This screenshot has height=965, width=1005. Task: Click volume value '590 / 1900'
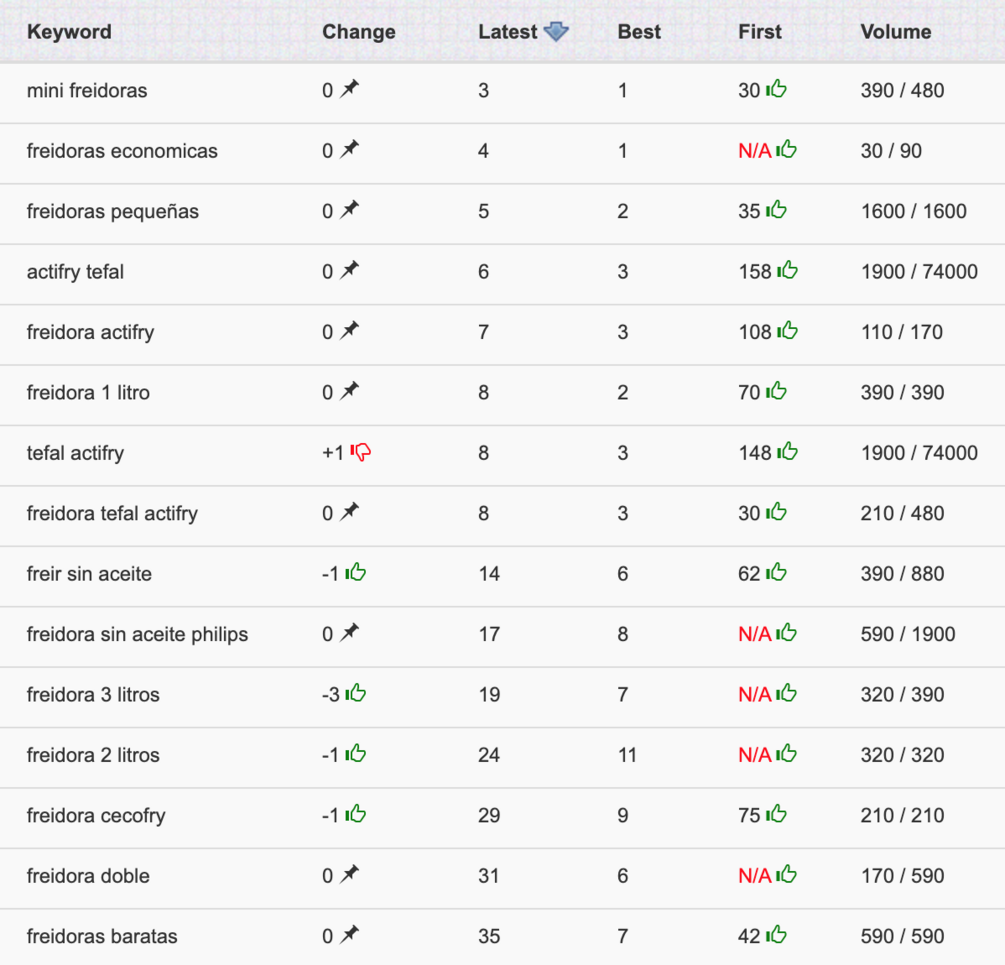tap(908, 634)
